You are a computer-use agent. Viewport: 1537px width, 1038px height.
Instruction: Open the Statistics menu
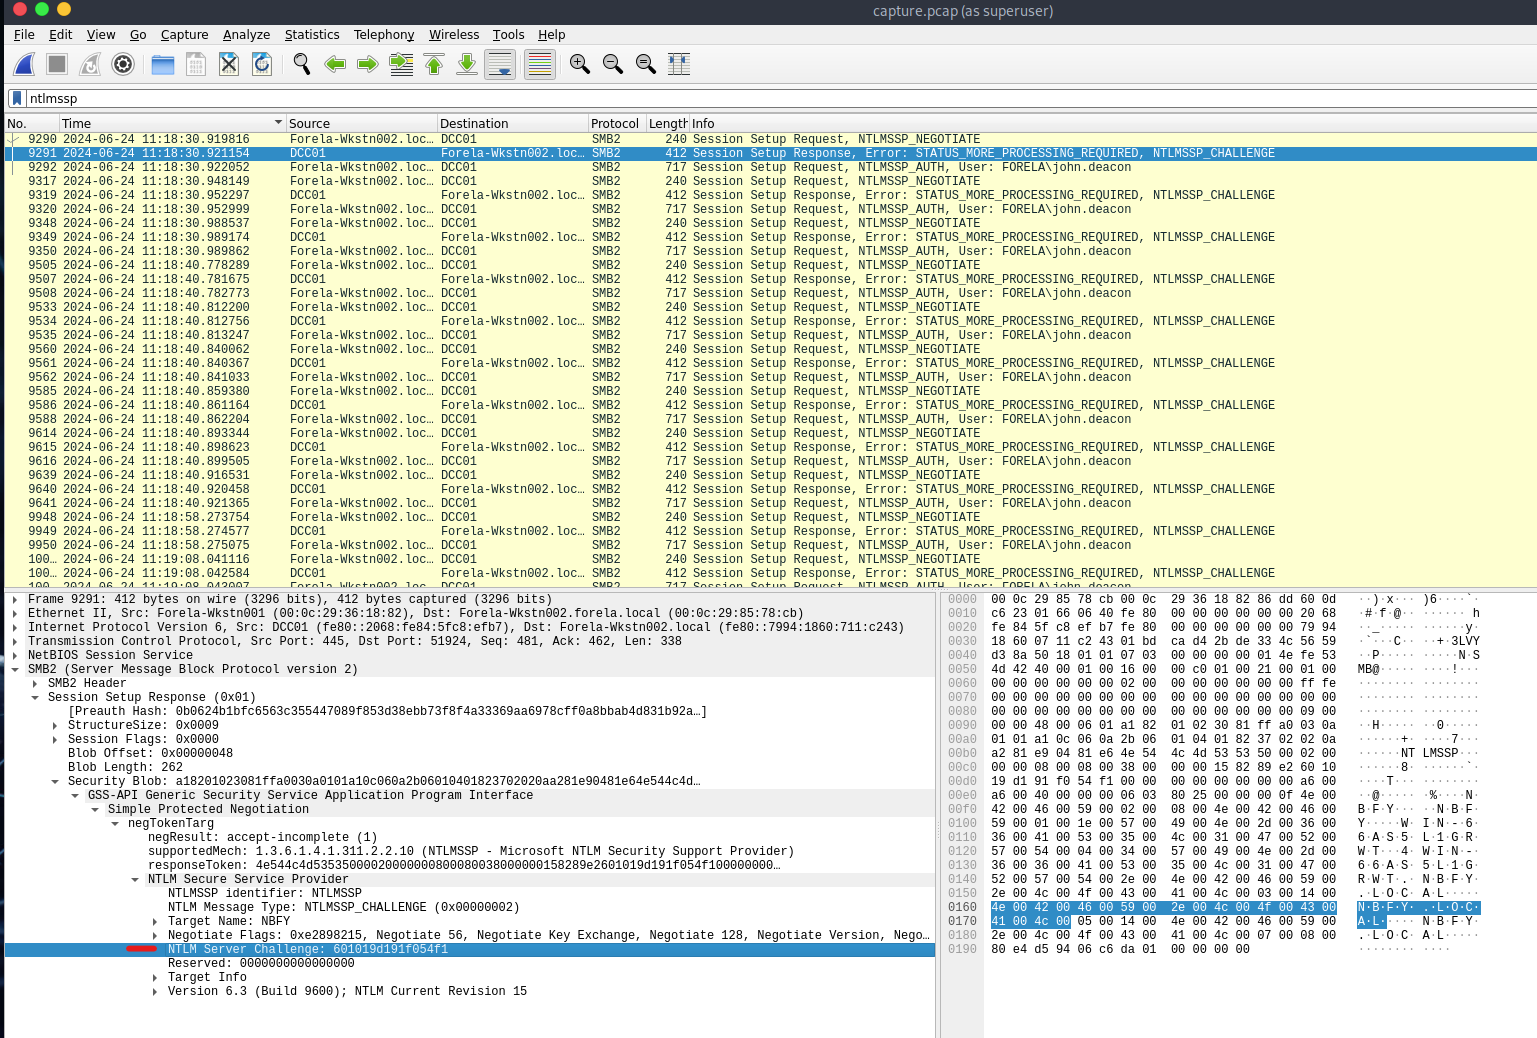click(312, 34)
